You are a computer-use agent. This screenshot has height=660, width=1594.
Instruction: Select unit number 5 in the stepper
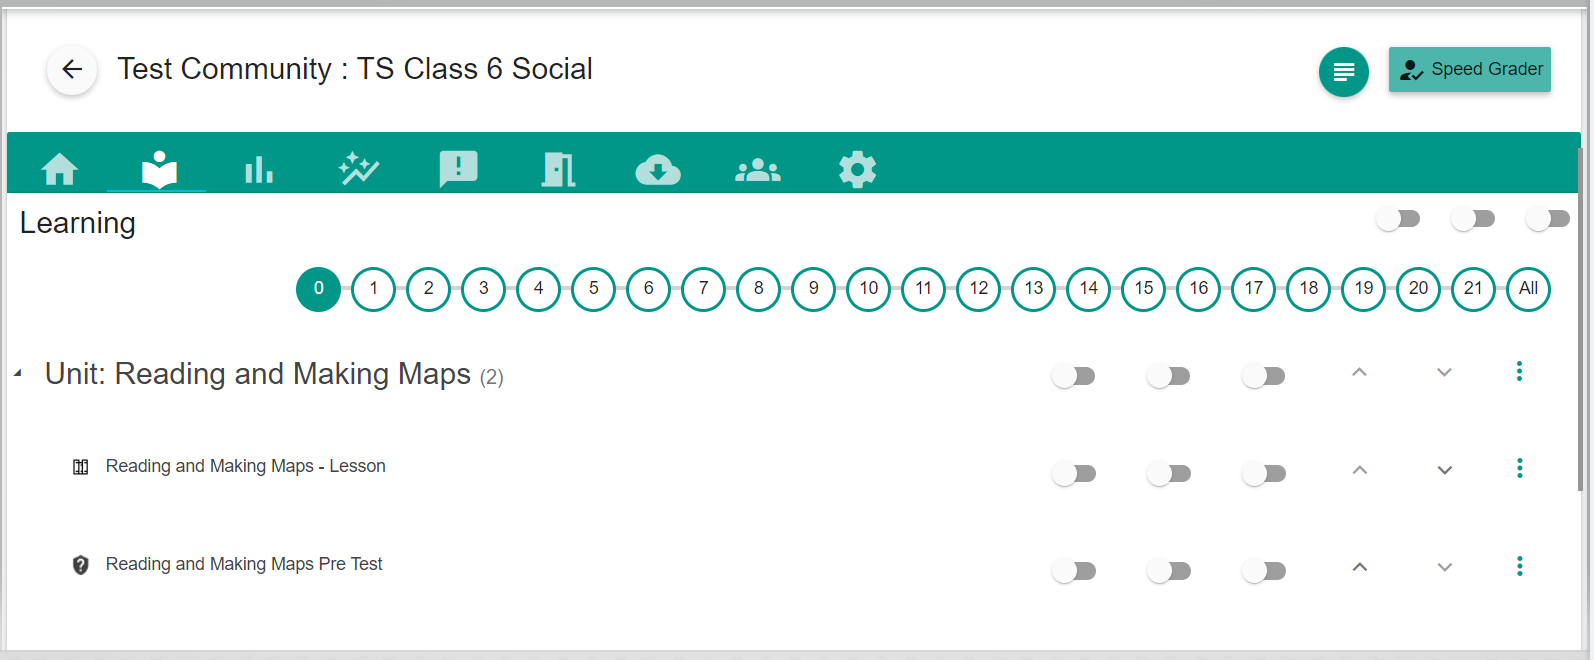click(x=594, y=289)
